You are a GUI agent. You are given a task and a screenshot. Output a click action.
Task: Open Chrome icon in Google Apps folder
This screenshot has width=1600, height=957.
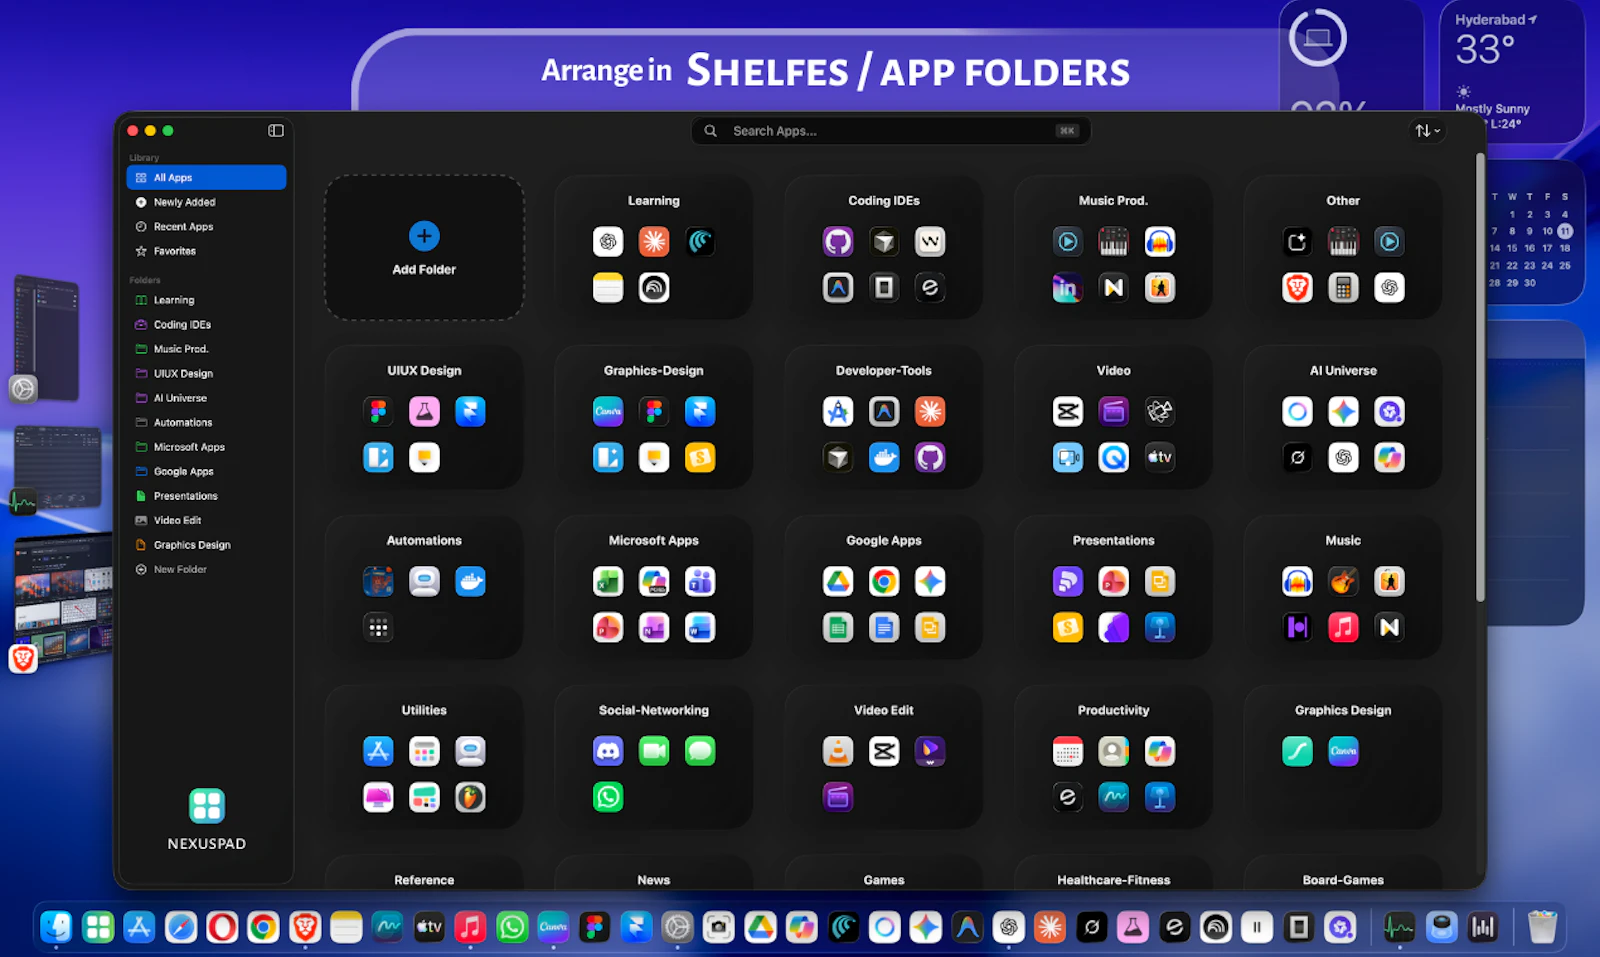(884, 581)
